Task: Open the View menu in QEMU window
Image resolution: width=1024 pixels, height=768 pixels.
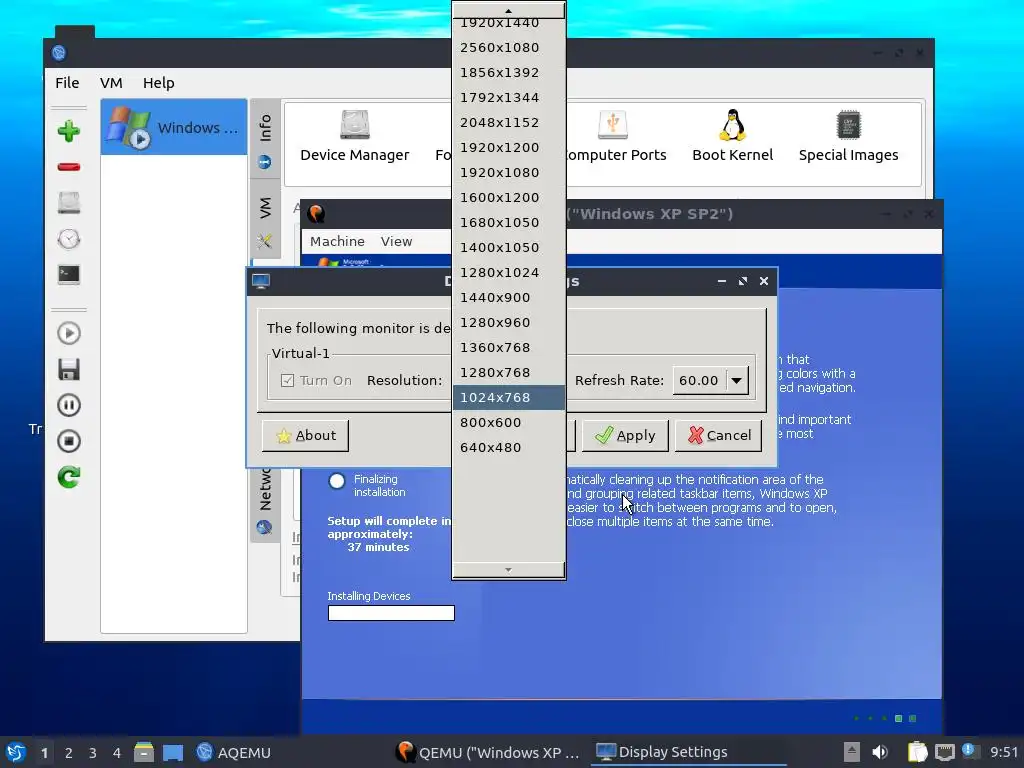Action: click(396, 241)
